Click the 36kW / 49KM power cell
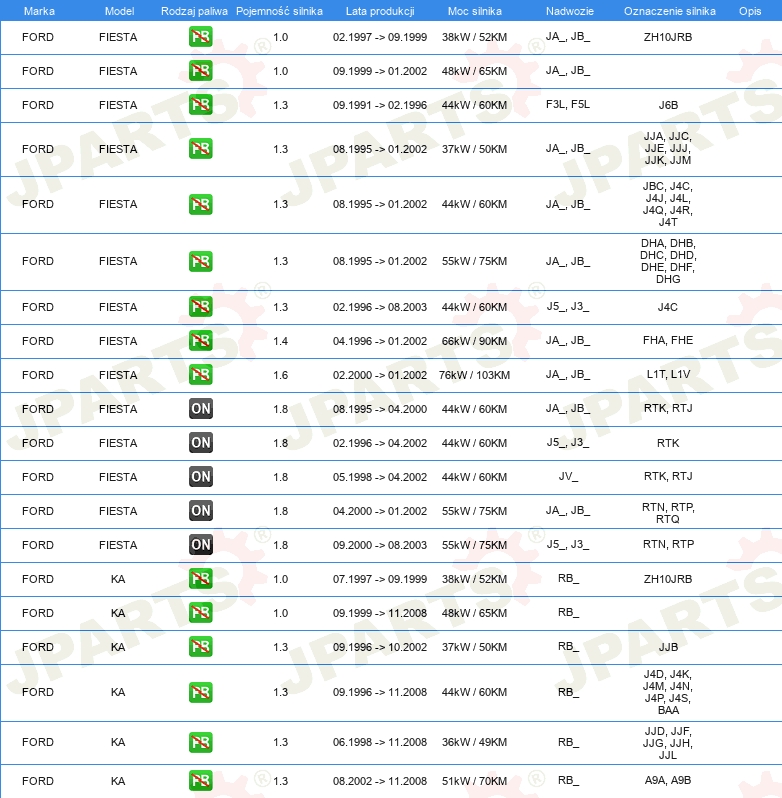Viewport: 782px width, 798px height. [x=474, y=742]
